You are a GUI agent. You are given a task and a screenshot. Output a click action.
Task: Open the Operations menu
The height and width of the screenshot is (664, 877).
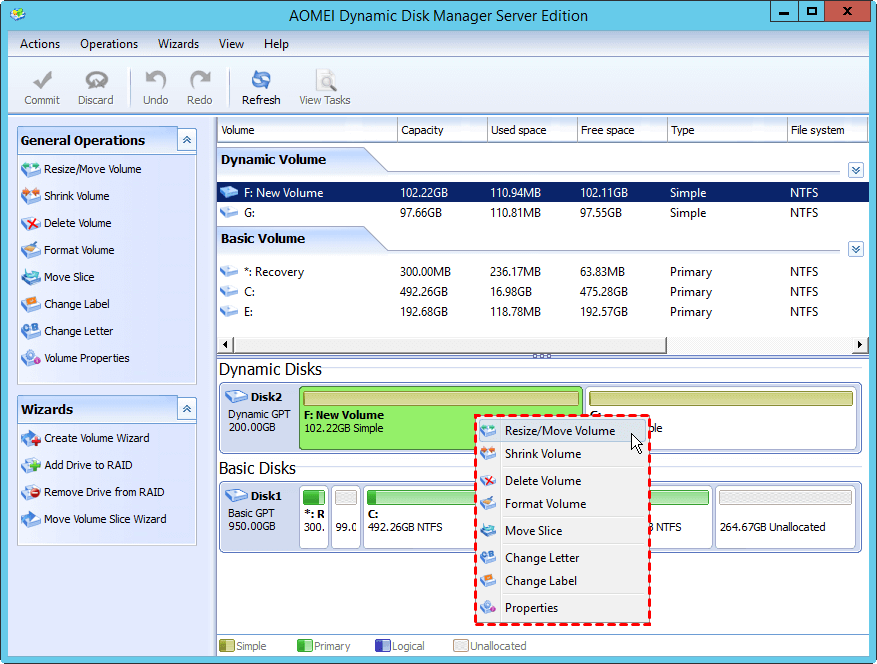click(109, 44)
